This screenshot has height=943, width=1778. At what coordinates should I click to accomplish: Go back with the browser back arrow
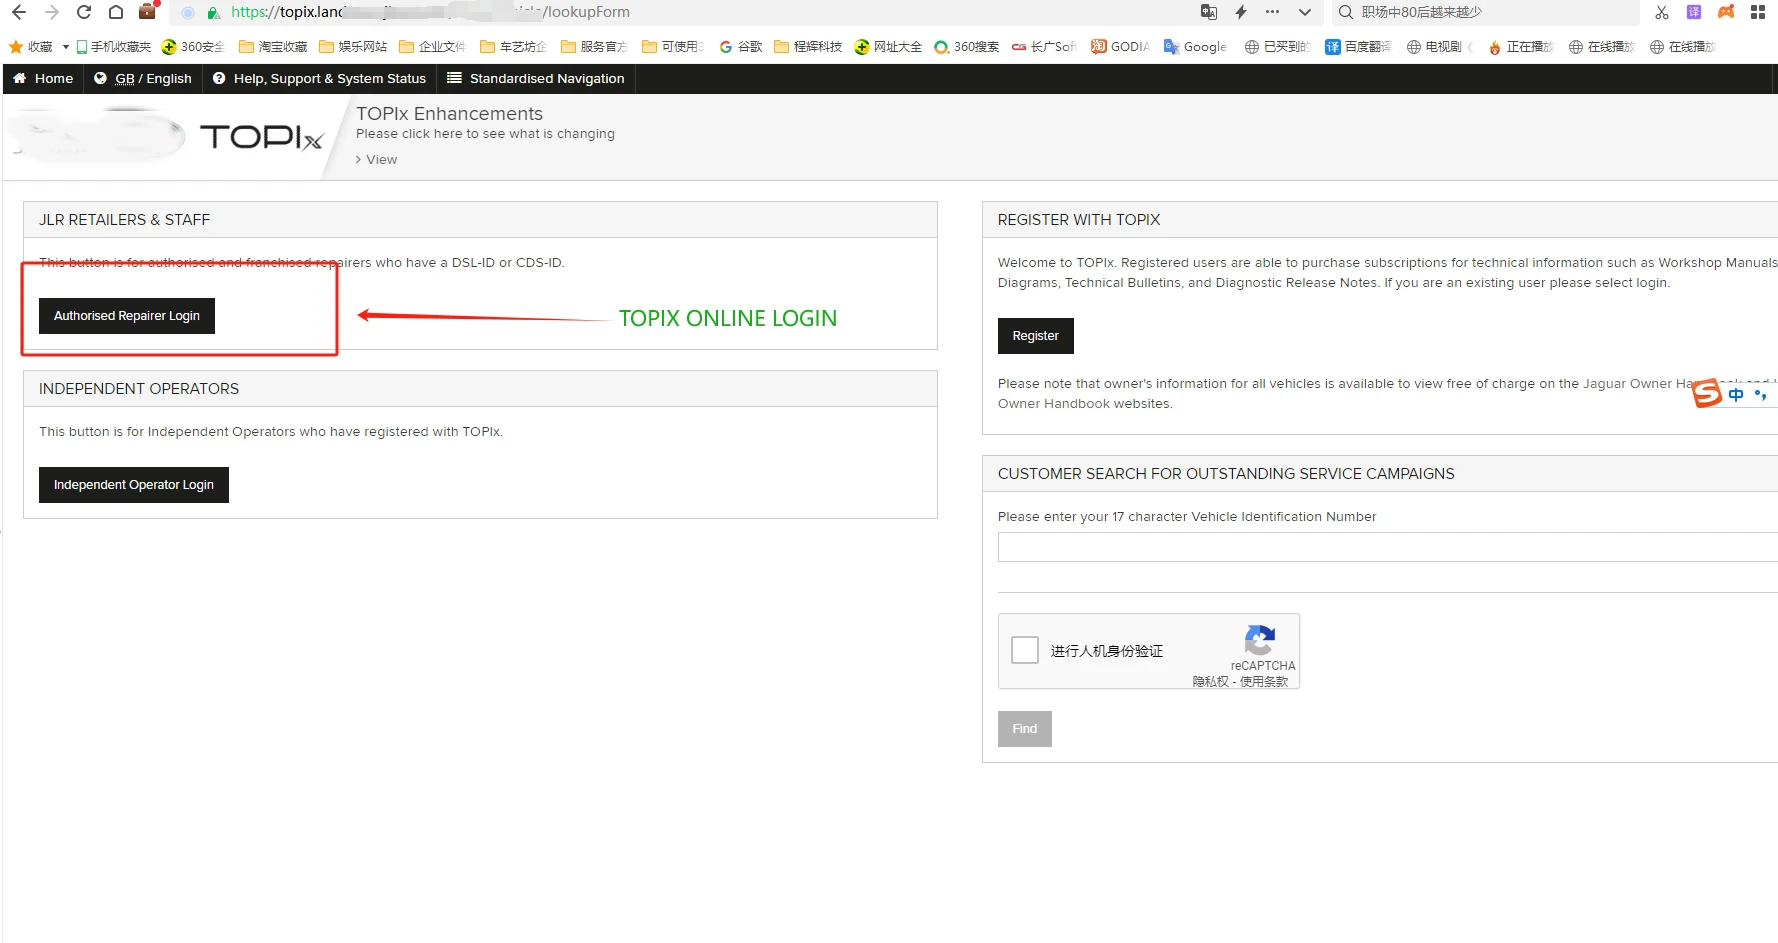(x=19, y=12)
